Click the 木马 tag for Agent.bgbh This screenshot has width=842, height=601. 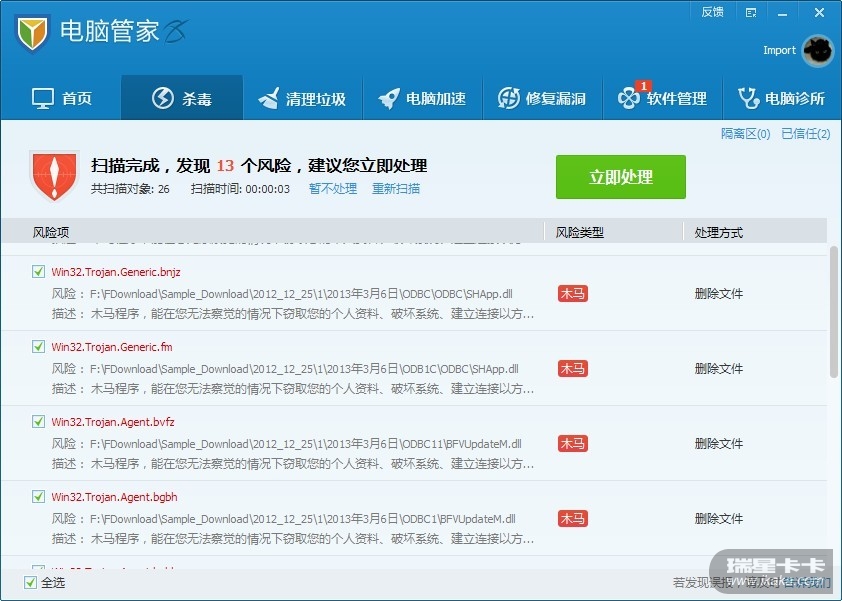[572, 519]
